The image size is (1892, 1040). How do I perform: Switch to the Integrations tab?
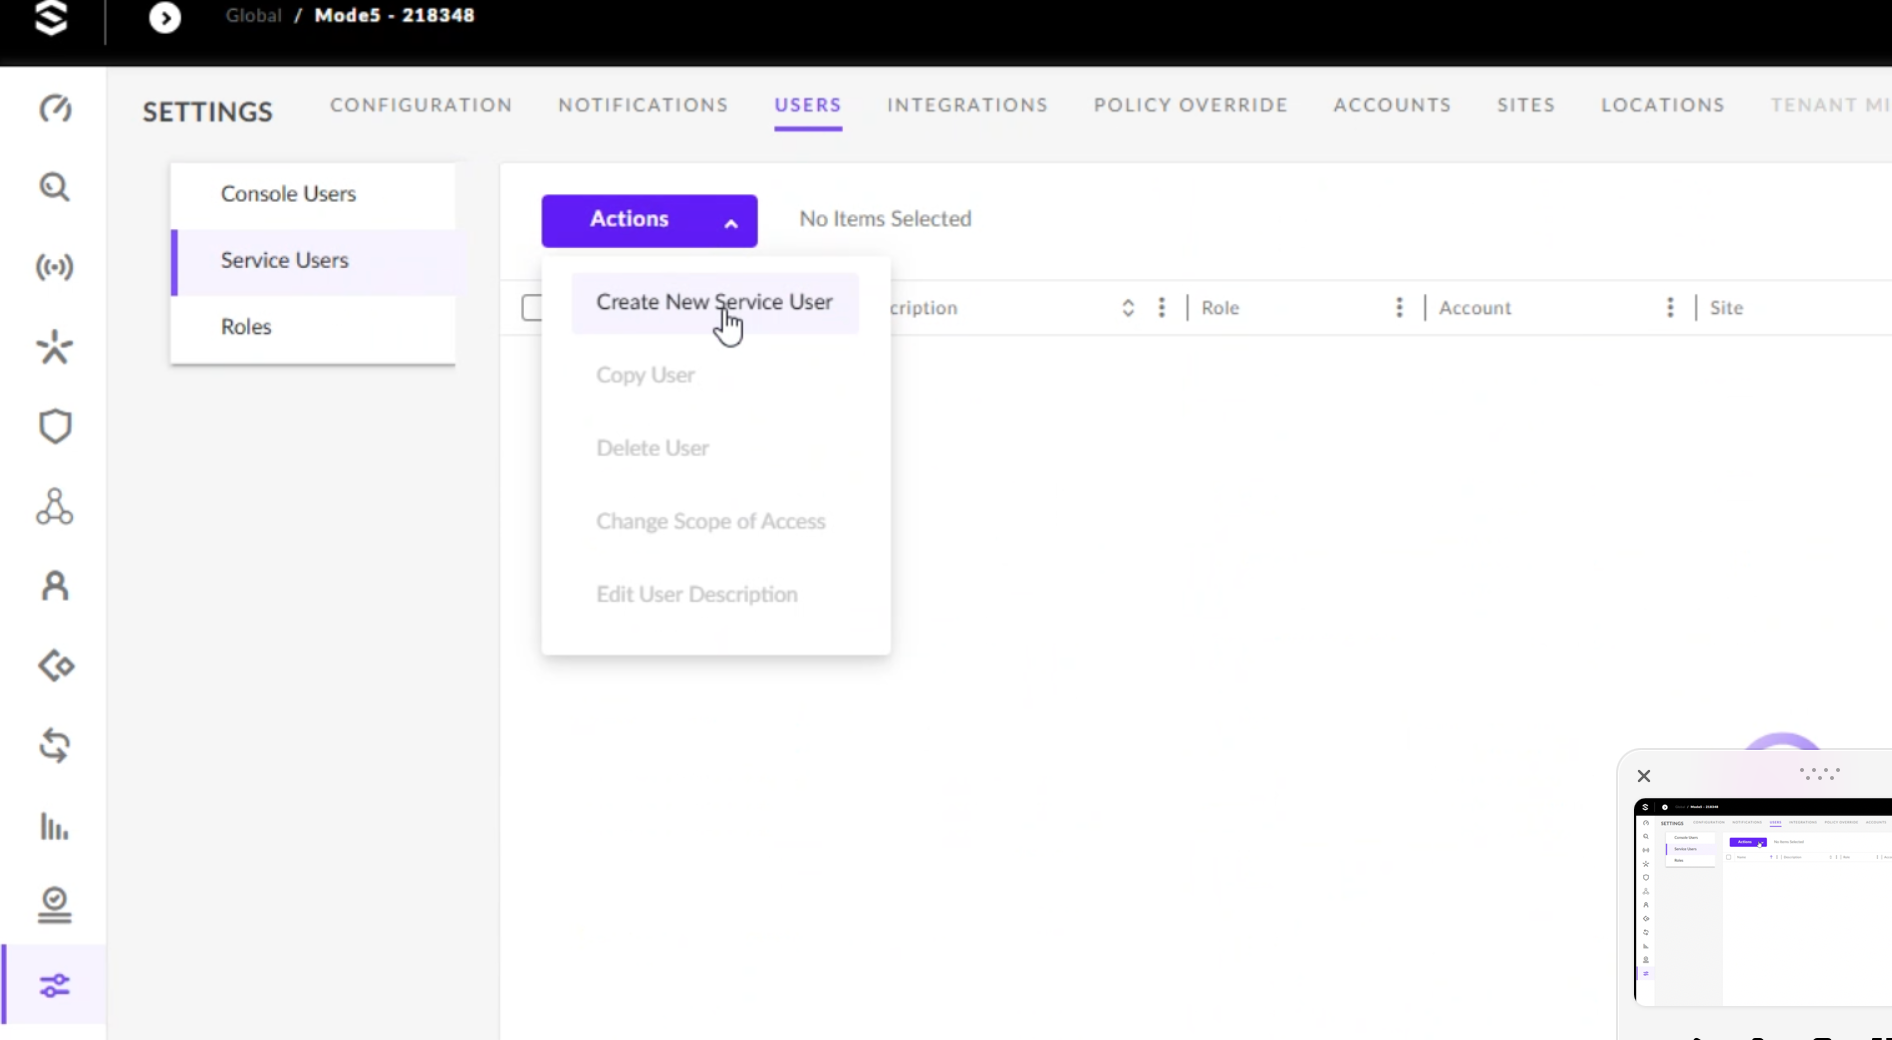click(x=967, y=105)
